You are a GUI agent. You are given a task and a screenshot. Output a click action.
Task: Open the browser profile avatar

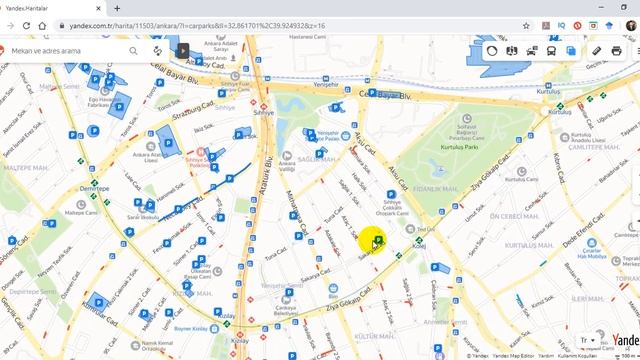coord(631,26)
